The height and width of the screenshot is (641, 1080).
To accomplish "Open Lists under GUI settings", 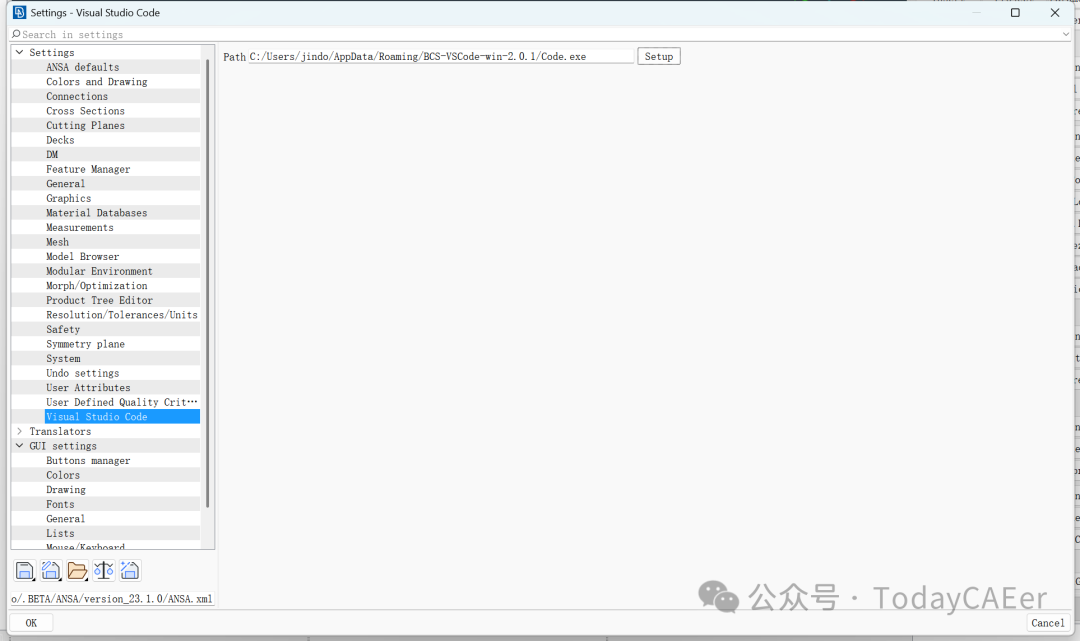I will point(60,534).
